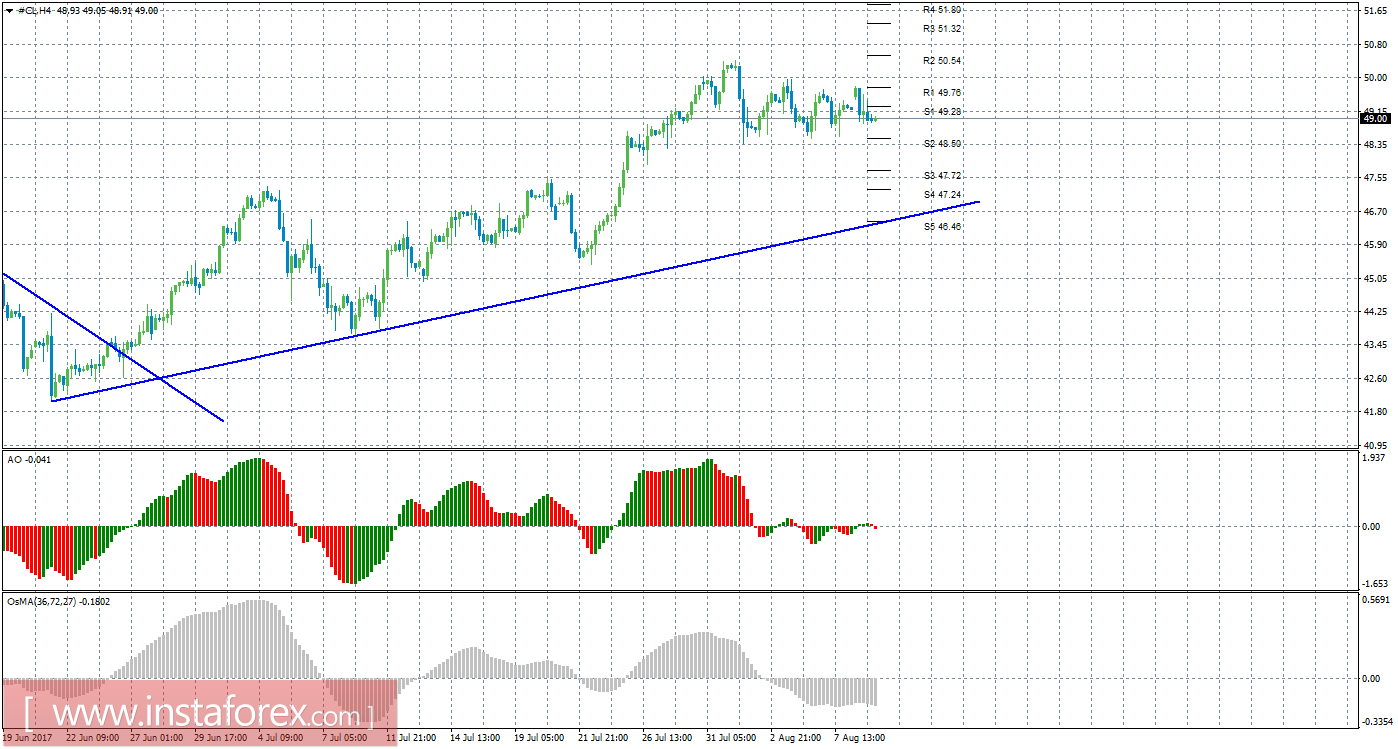Select the long ascending blue trendline
This screenshot has width=1398, height=749.
pos(515,302)
